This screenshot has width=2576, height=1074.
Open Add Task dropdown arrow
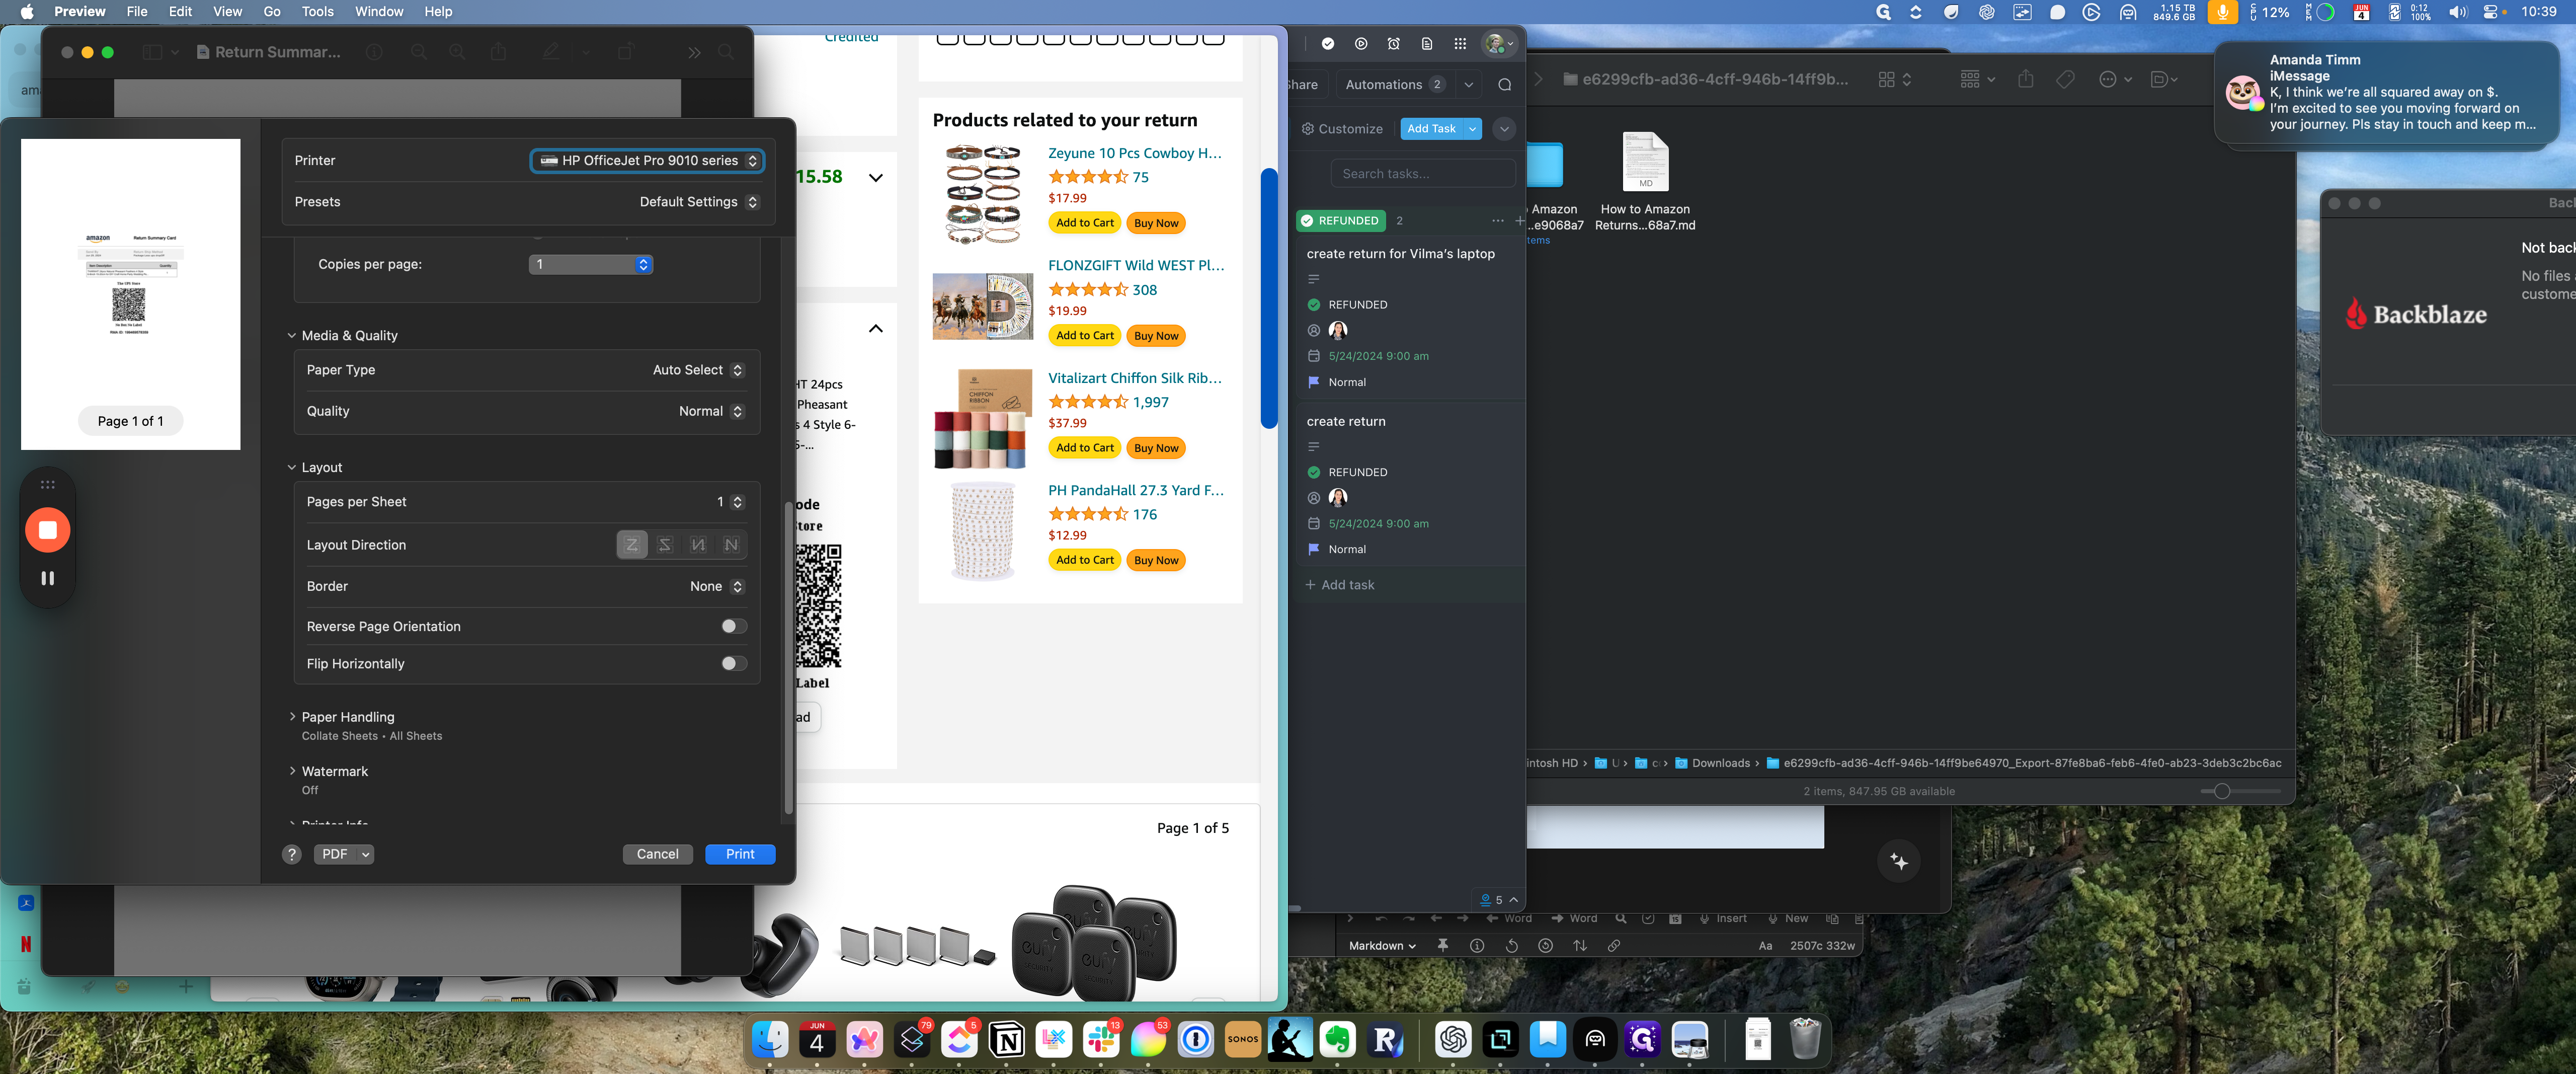click(1472, 128)
